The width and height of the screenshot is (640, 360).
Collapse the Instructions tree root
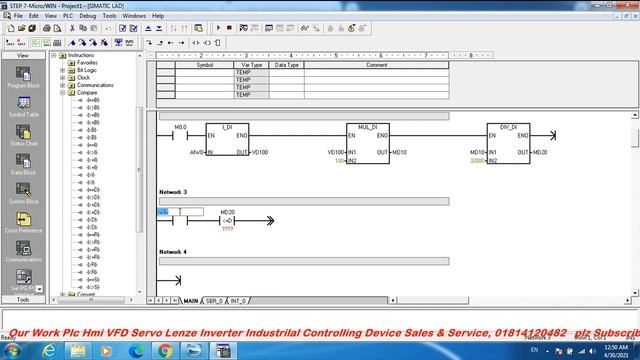[x=54, y=55]
